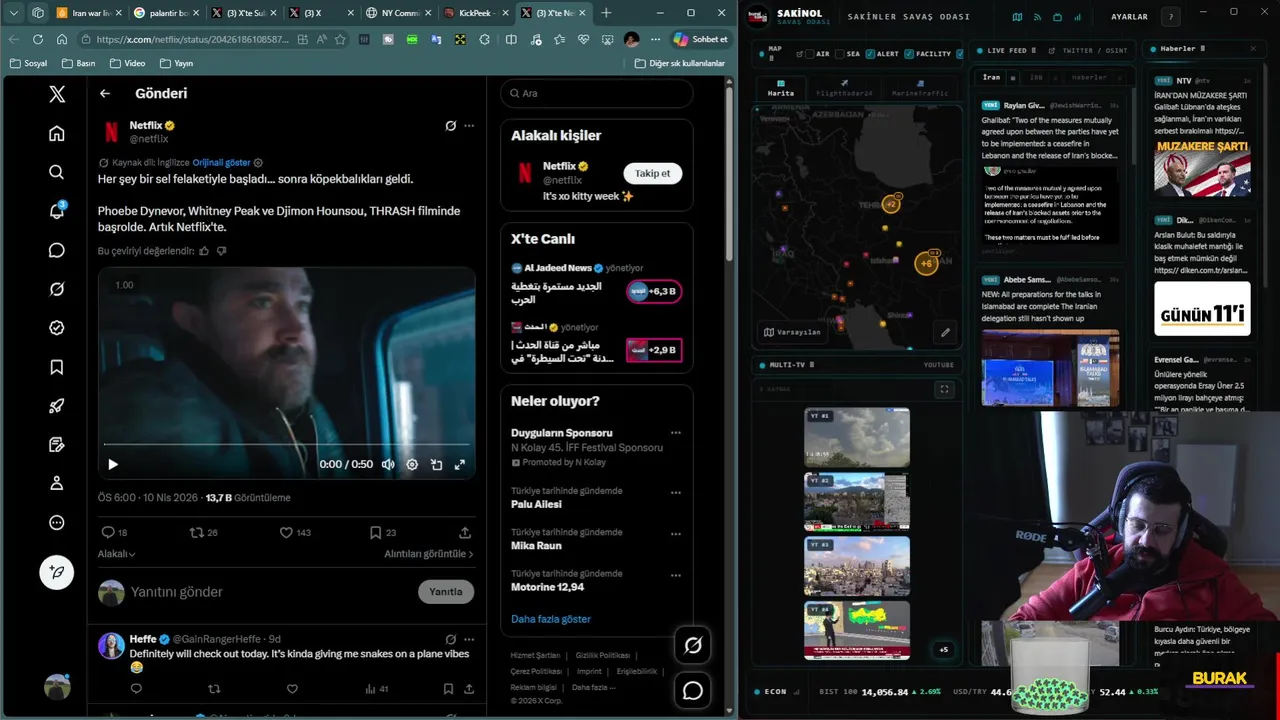Image resolution: width=1280 pixels, height=720 pixels.
Task: Open options for Motorine 12,94 trend
Action: 676,575
